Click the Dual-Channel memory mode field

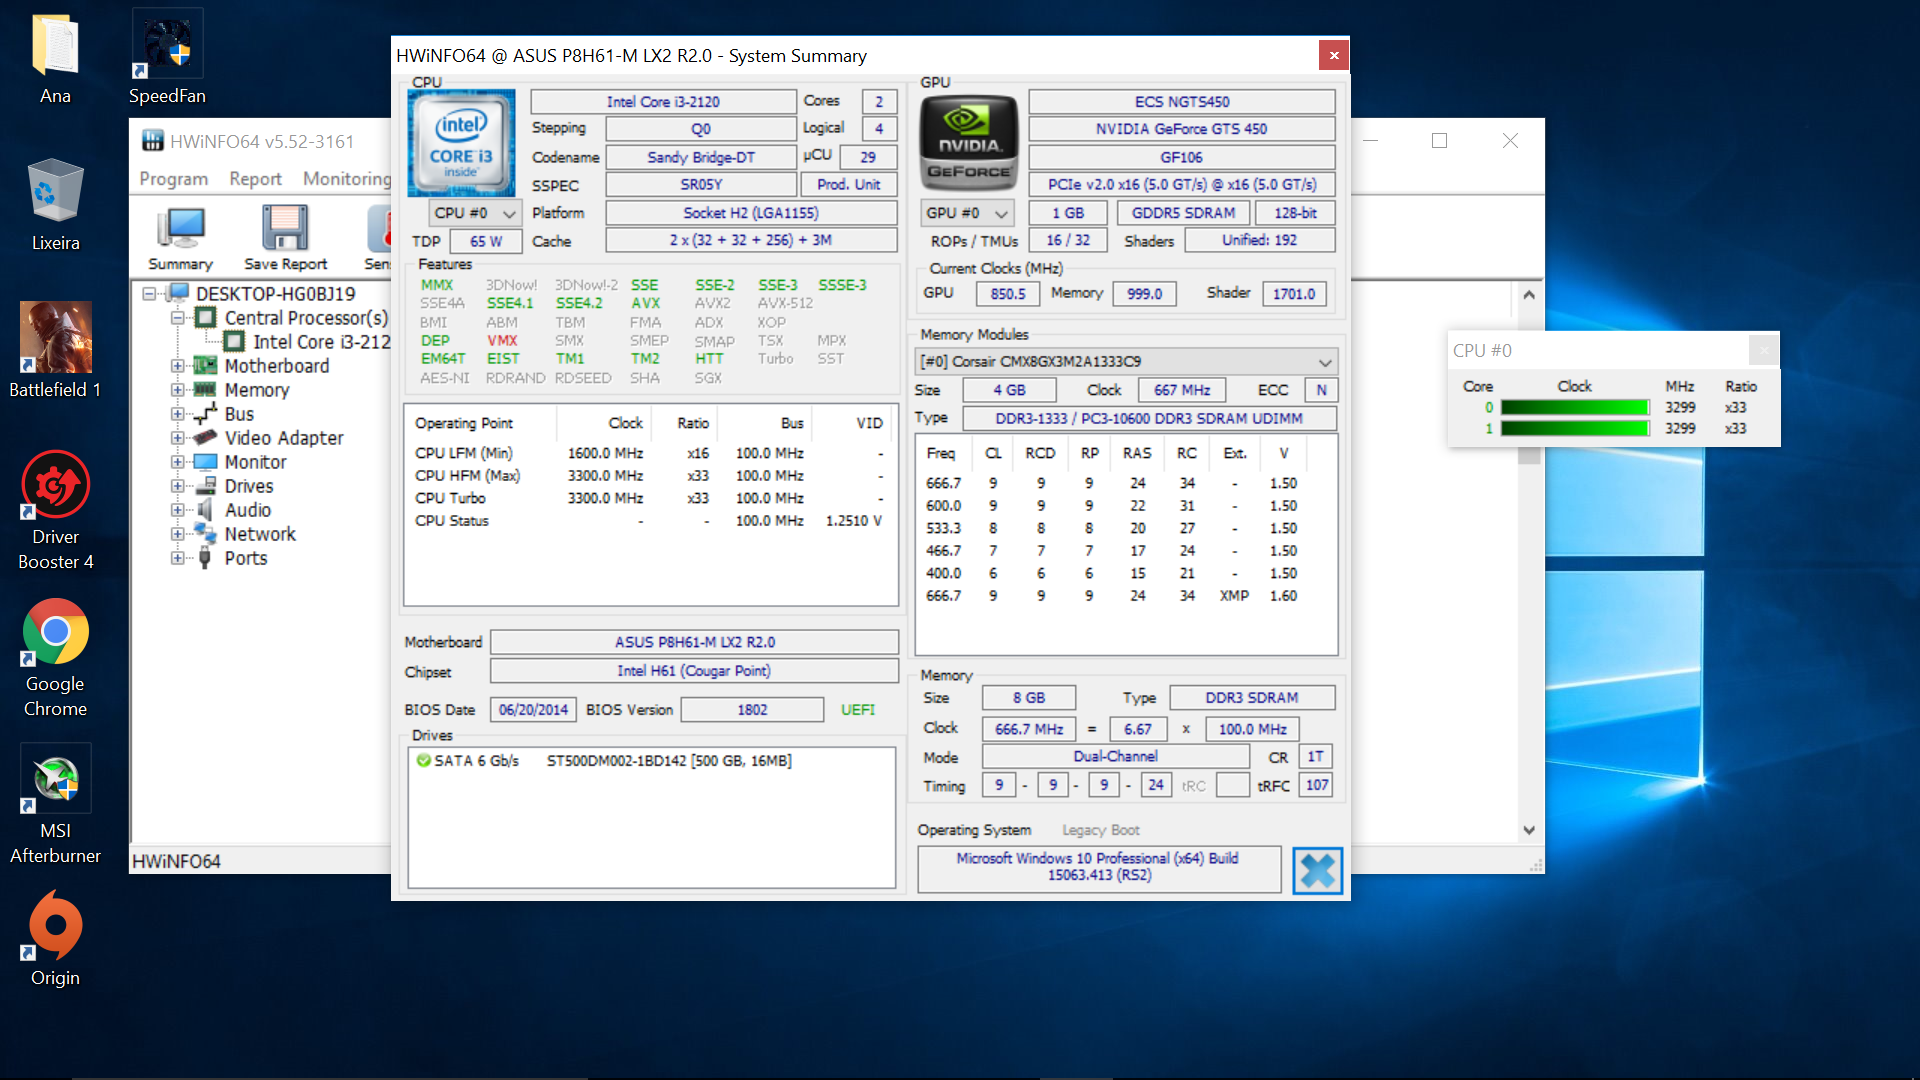tap(1116, 757)
